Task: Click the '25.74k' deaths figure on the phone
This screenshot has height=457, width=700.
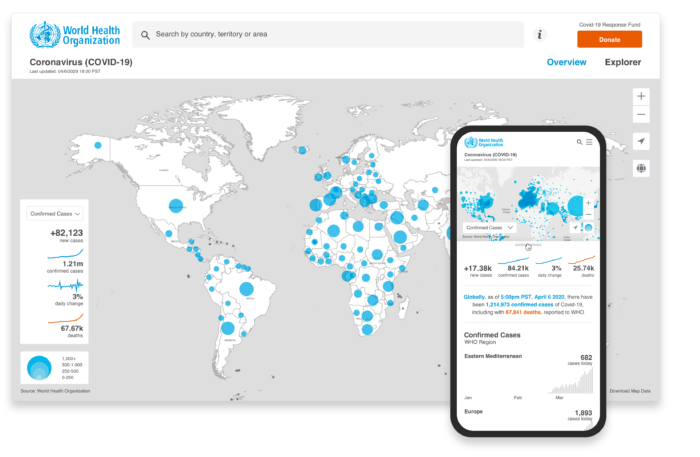Action: click(583, 268)
